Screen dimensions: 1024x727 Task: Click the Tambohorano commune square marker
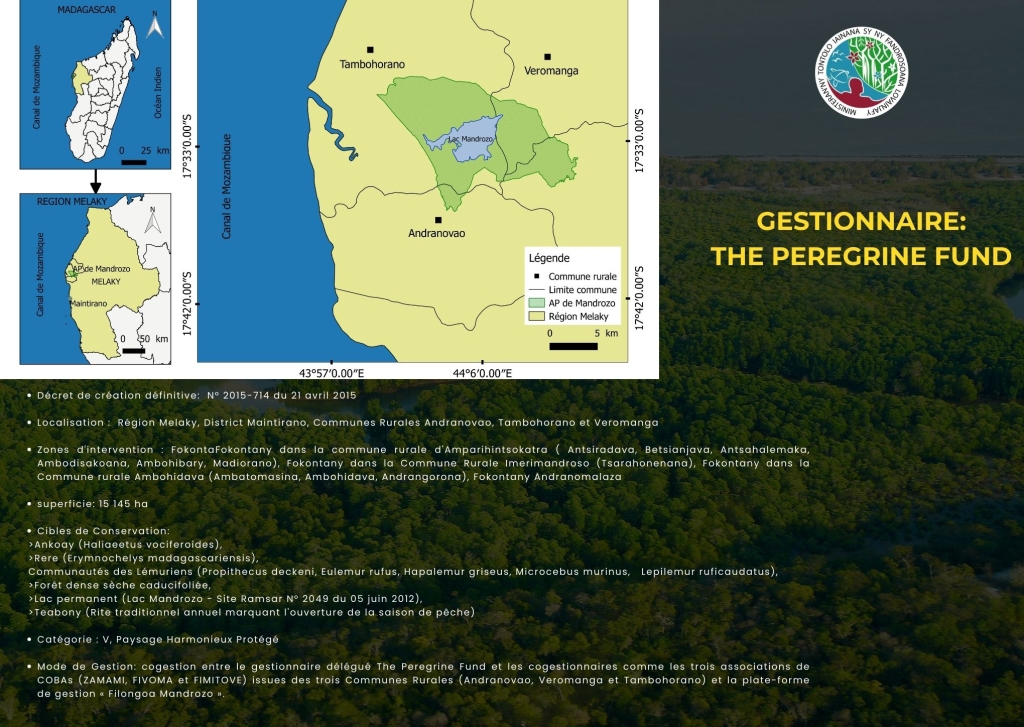(370, 50)
